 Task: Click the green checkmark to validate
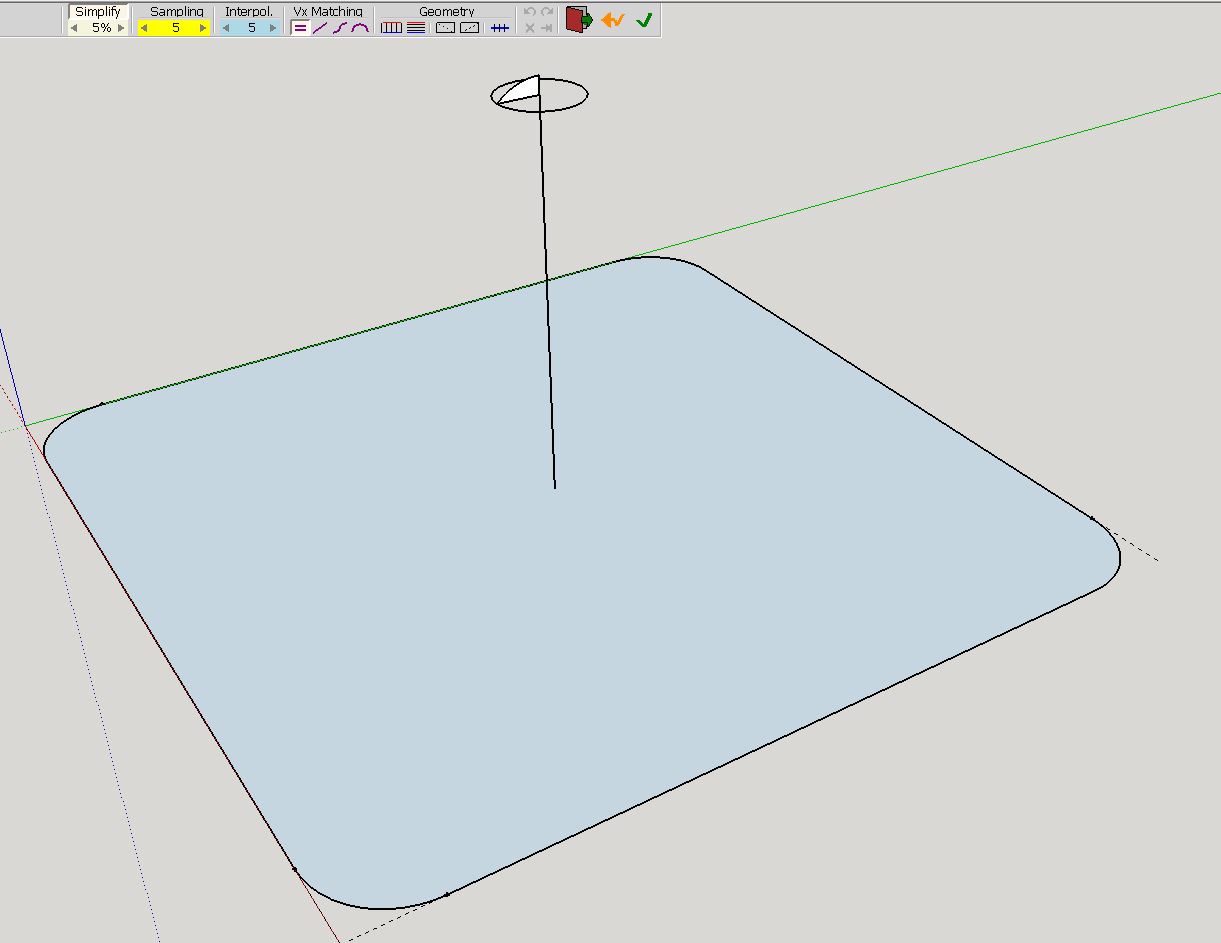(x=644, y=20)
